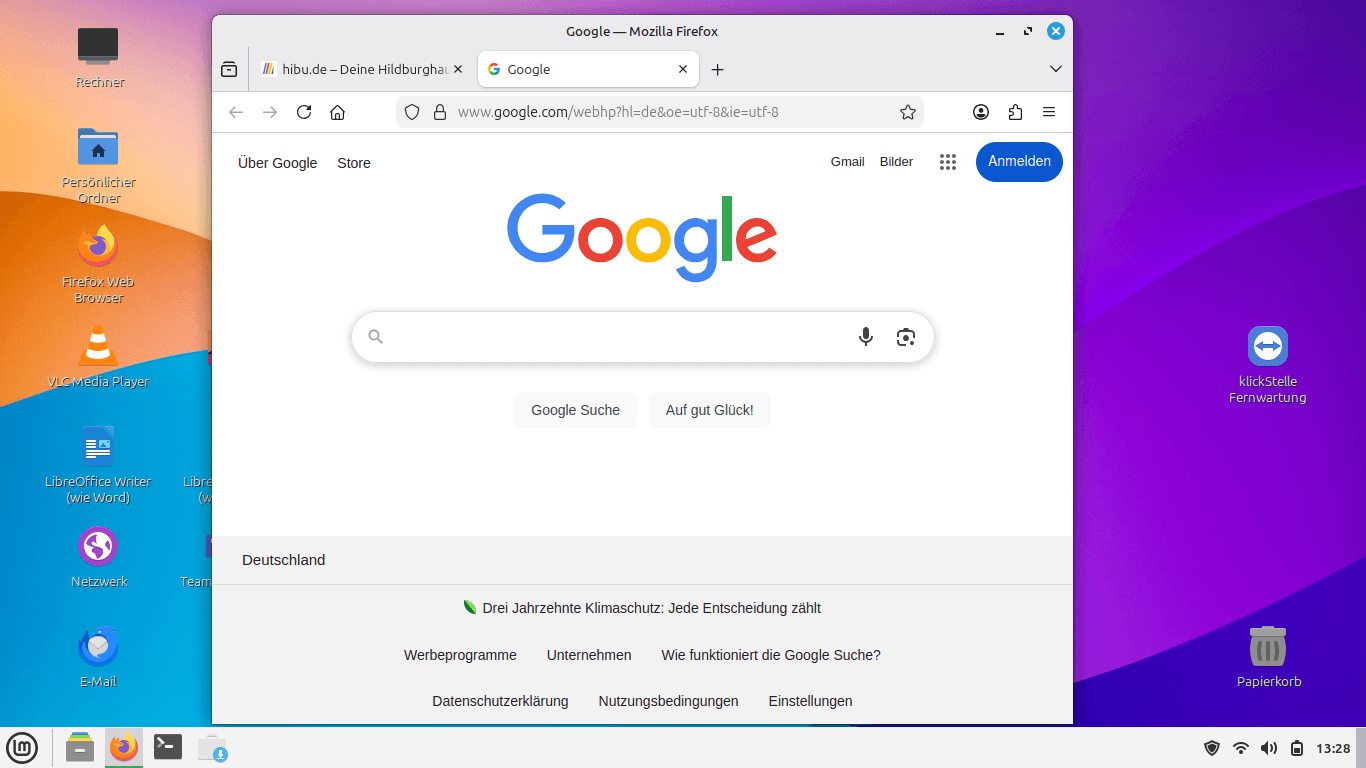The height and width of the screenshot is (768, 1366).
Task: Reload the current page
Action: (304, 112)
